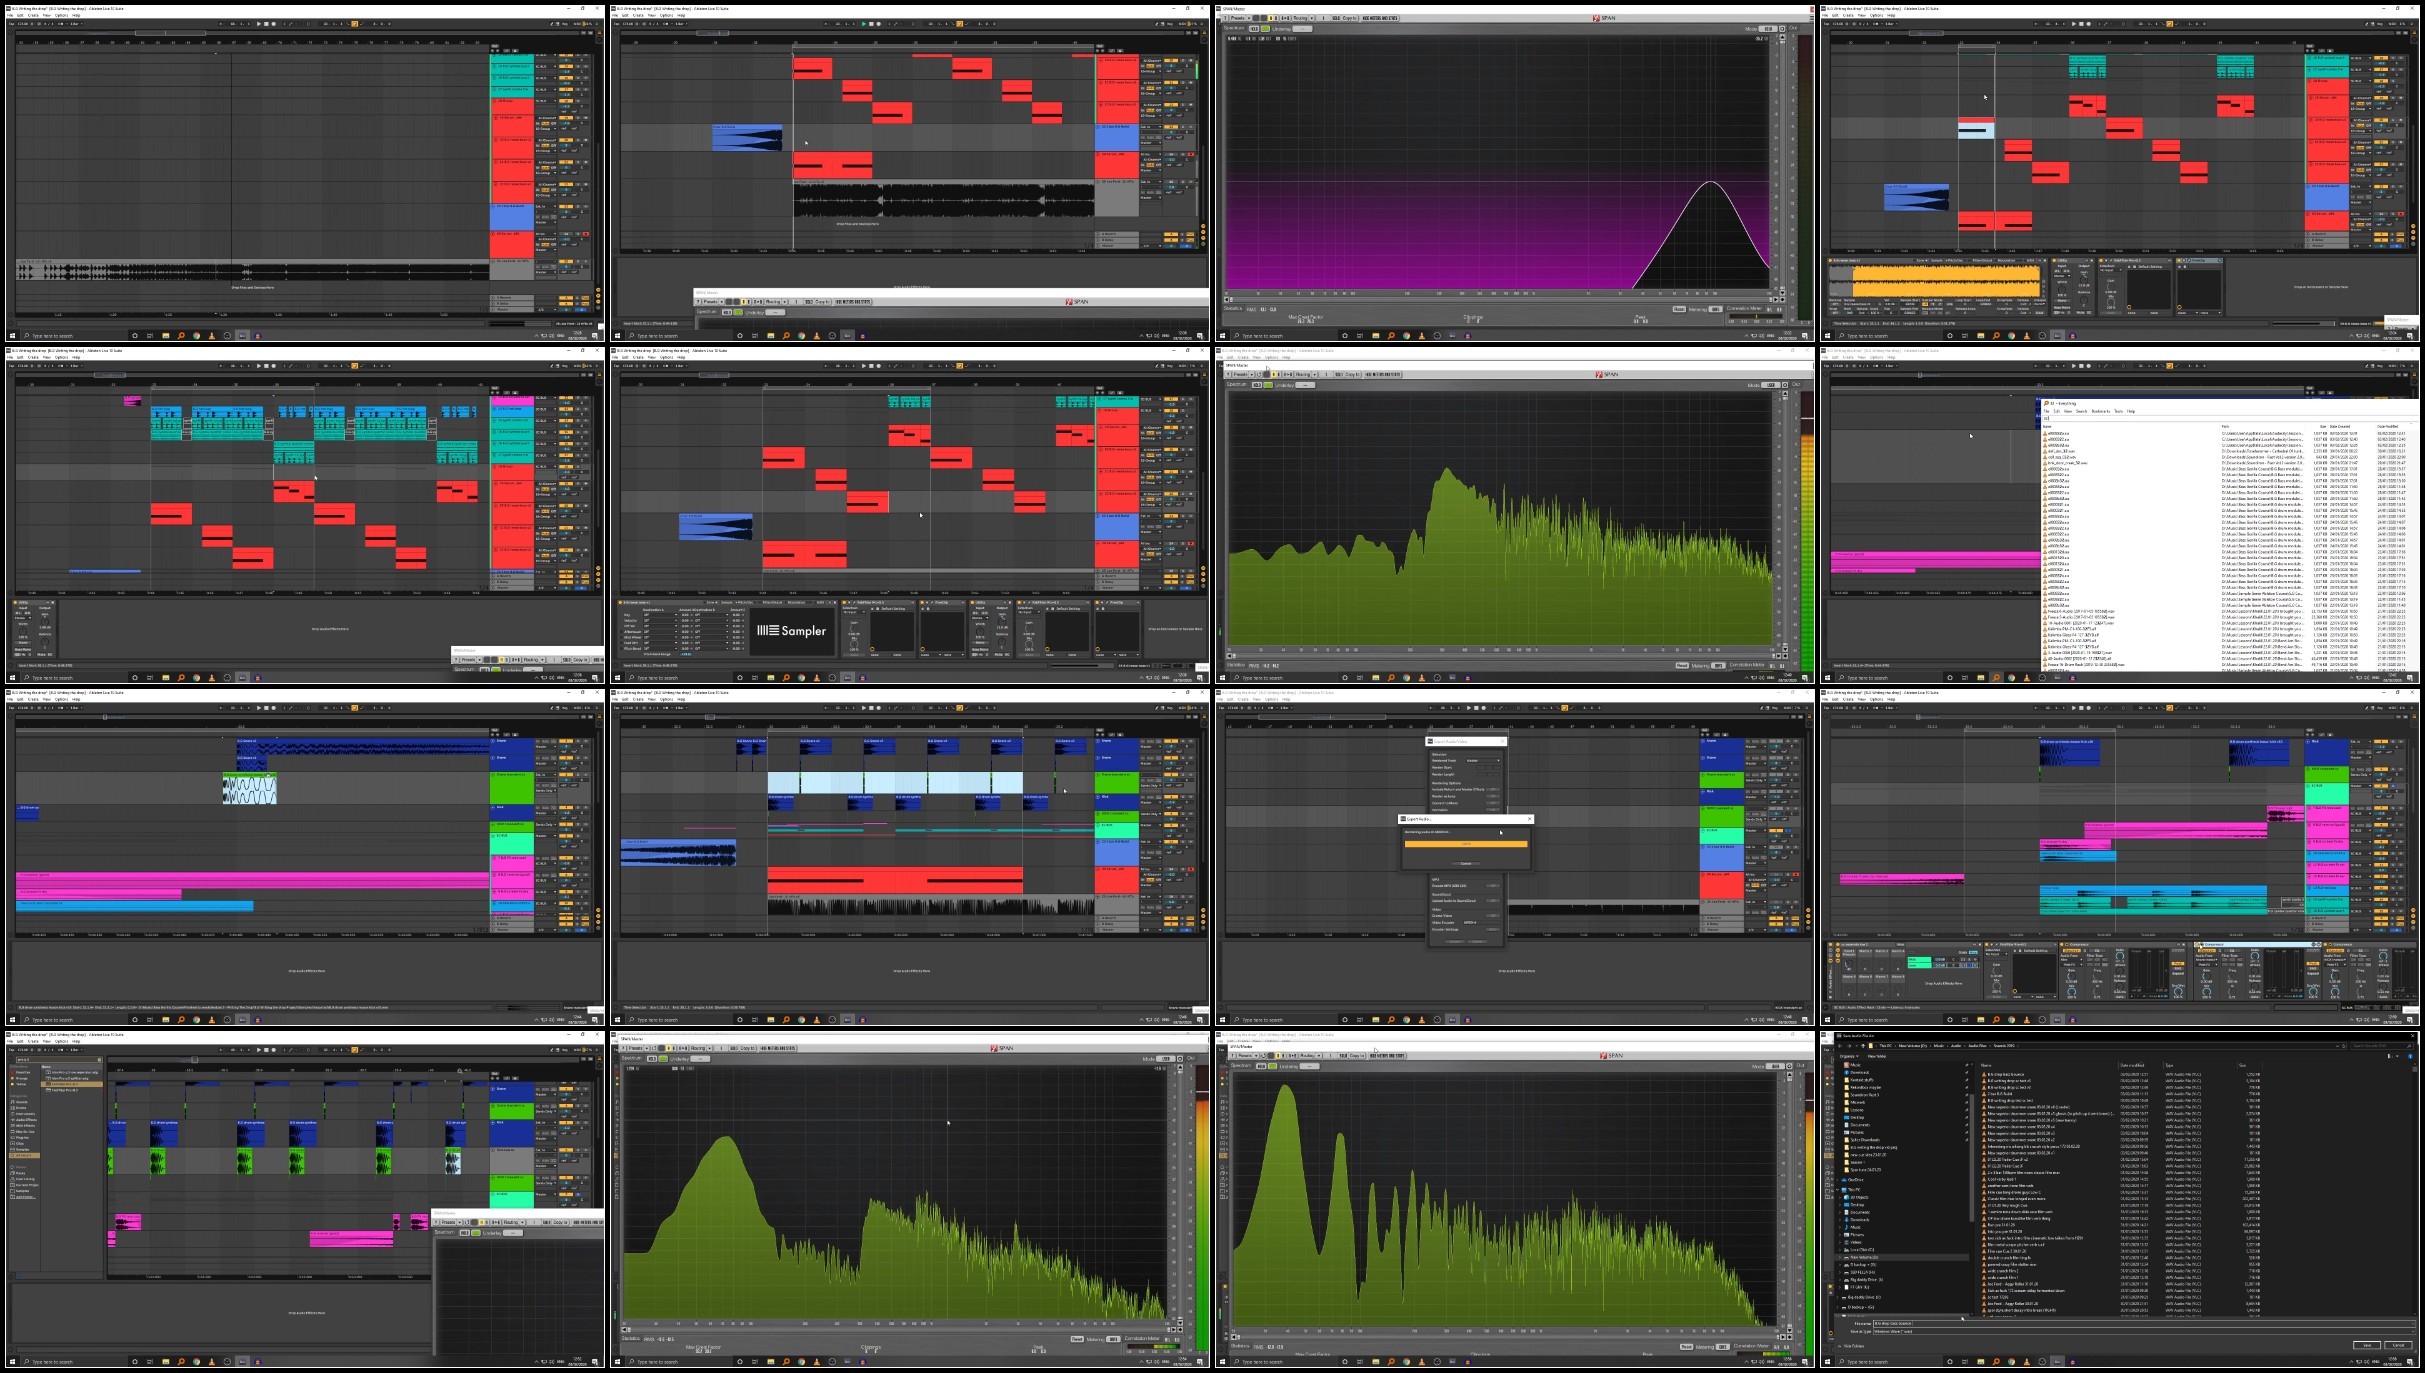
Task: Click magnifier icon in Save dialog search box
Action: point(2409,1046)
